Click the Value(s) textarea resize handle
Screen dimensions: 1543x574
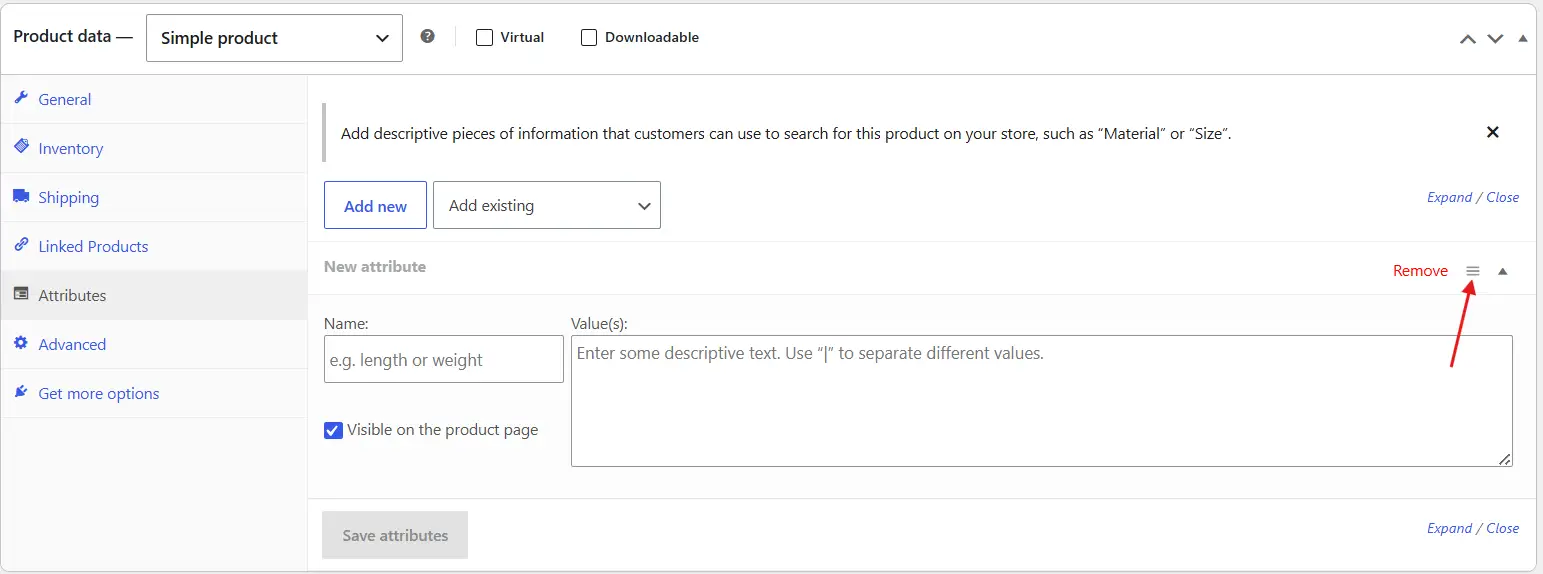point(1505,459)
